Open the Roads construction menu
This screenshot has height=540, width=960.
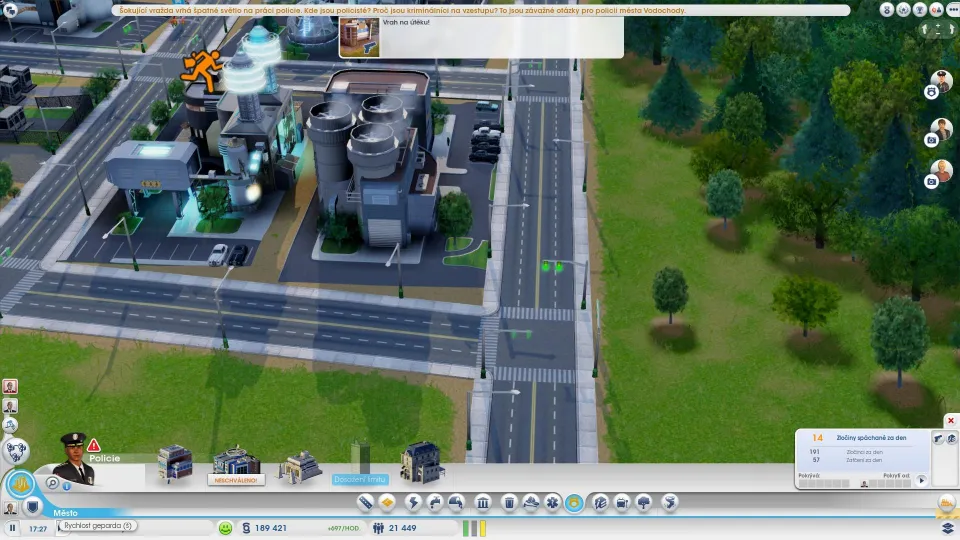(x=366, y=503)
